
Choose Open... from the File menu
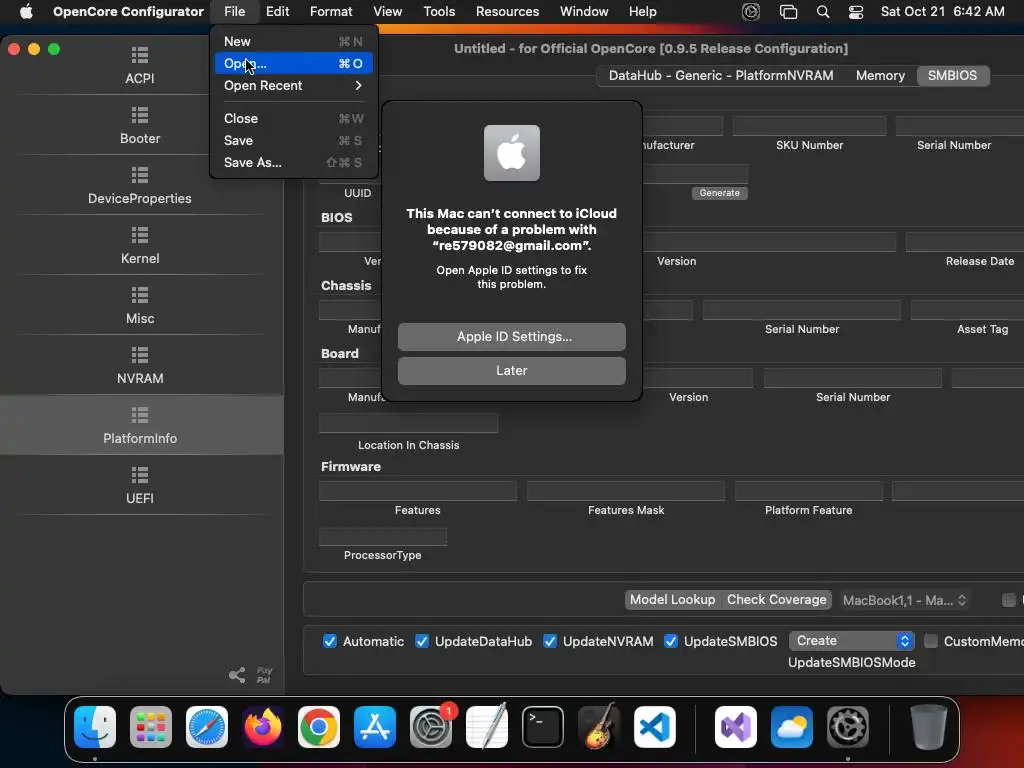[293, 63]
